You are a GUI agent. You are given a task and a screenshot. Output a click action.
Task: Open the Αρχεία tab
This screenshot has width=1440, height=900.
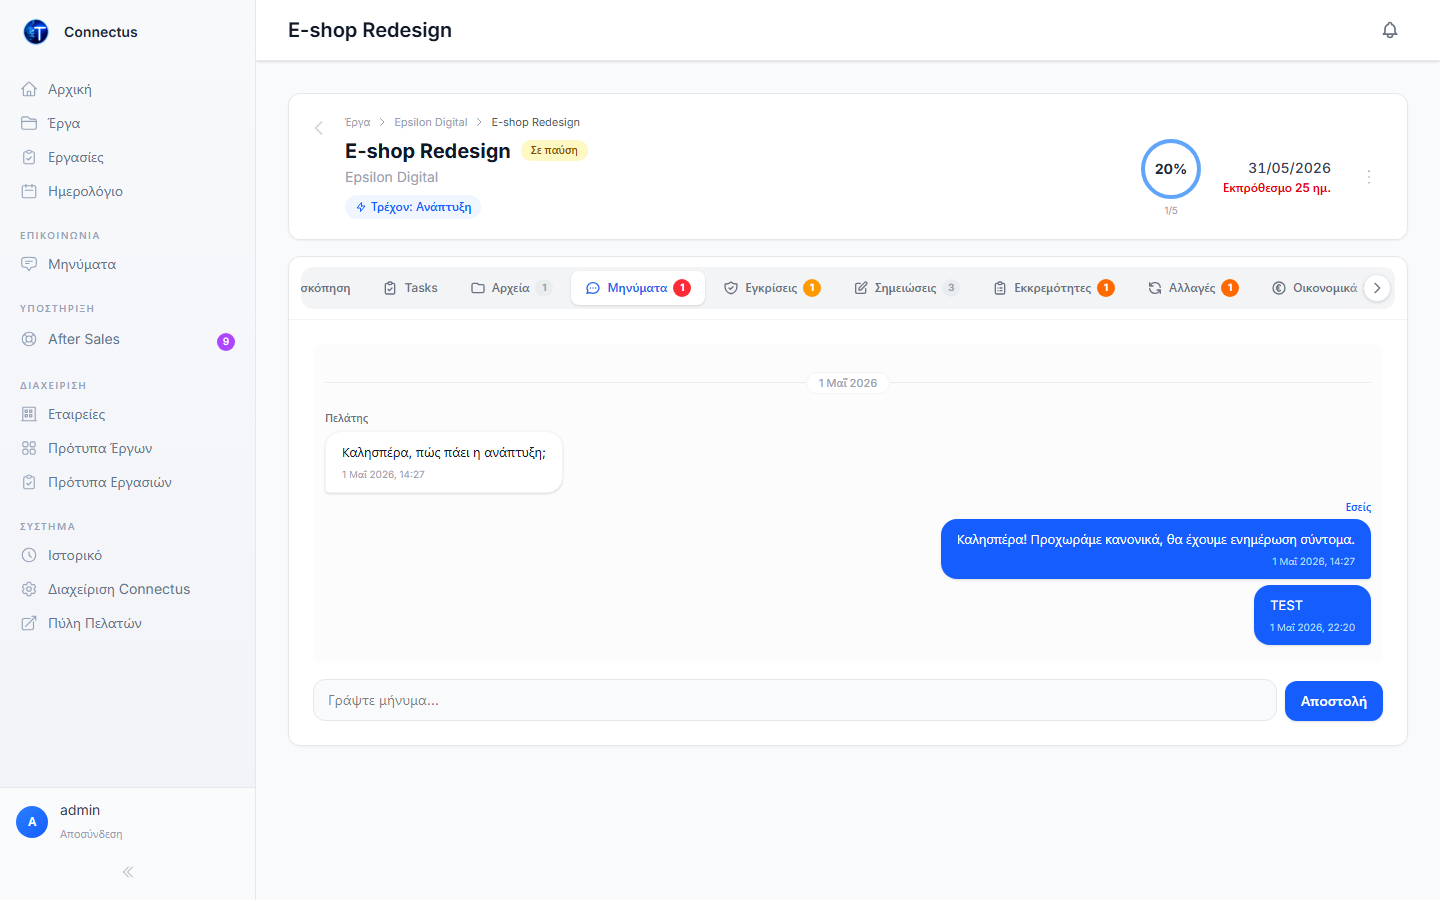(511, 288)
